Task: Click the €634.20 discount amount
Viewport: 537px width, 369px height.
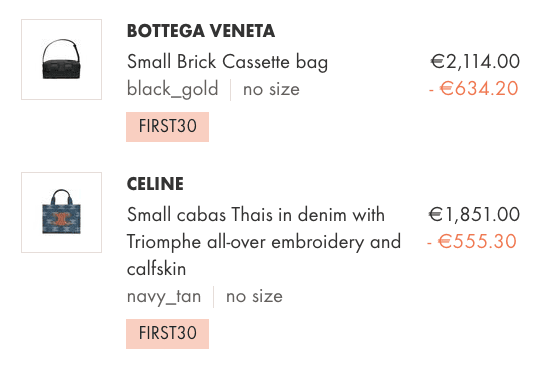Action: [x=474, y=88]
